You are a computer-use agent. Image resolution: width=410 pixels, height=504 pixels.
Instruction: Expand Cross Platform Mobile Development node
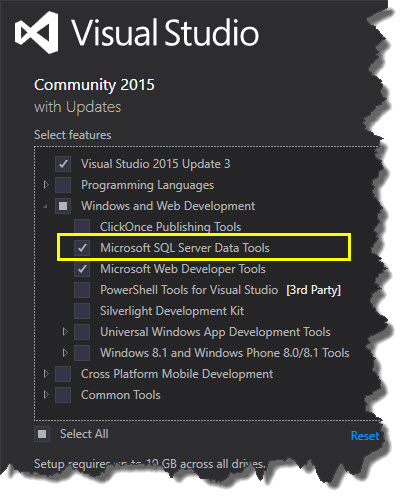[x=46, y=374]
